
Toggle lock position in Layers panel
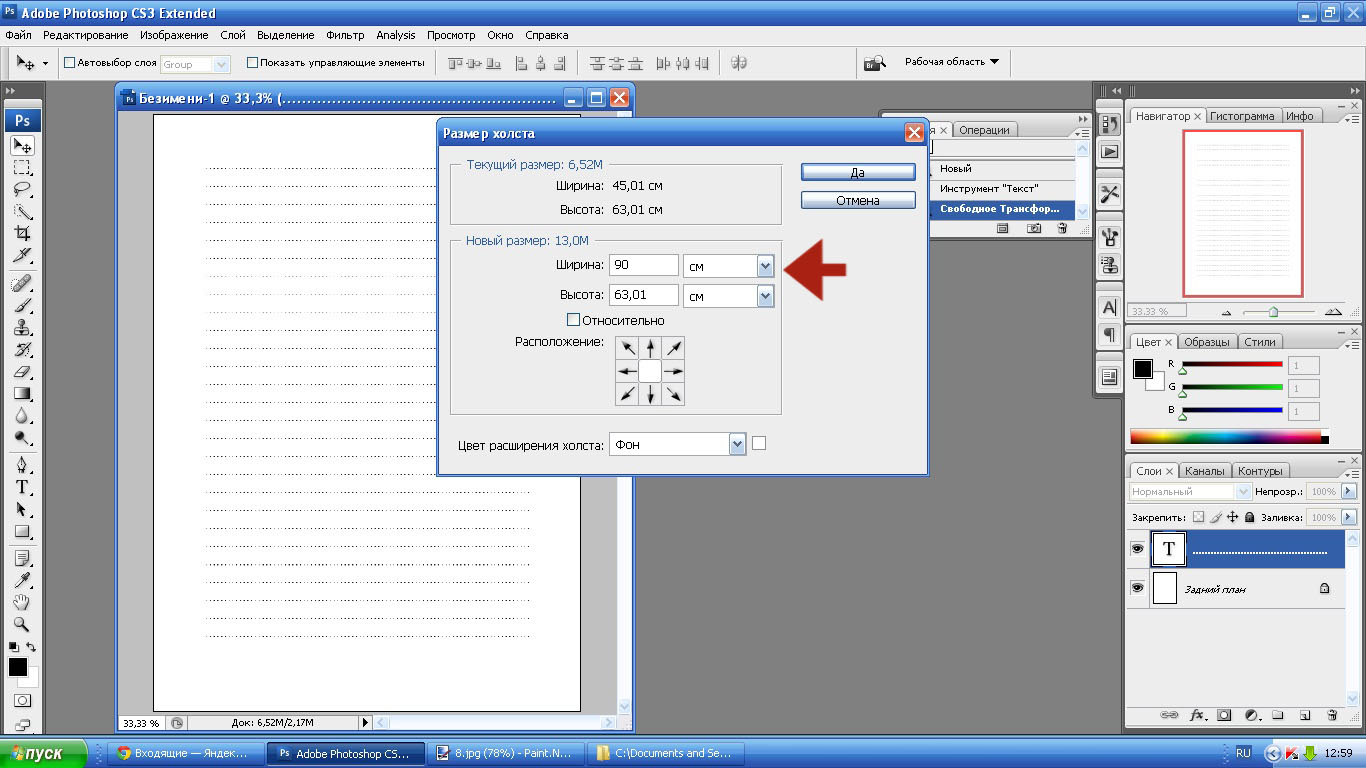(1233, 517)
